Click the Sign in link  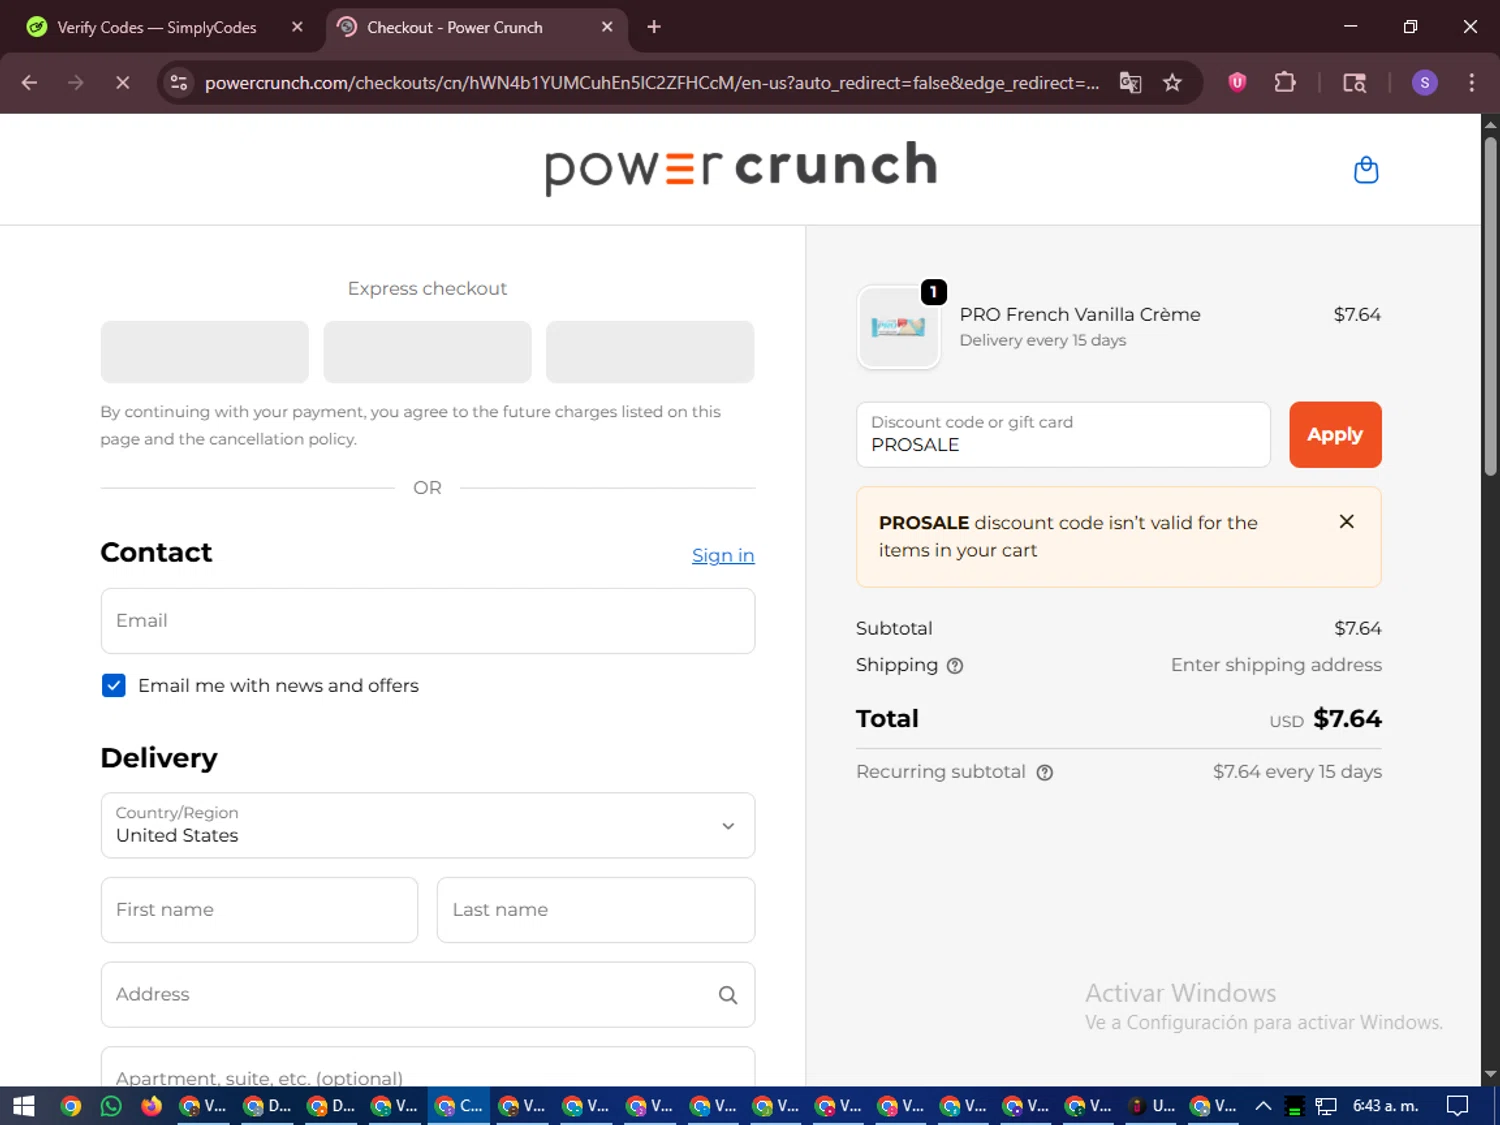(x=723, y=555)
